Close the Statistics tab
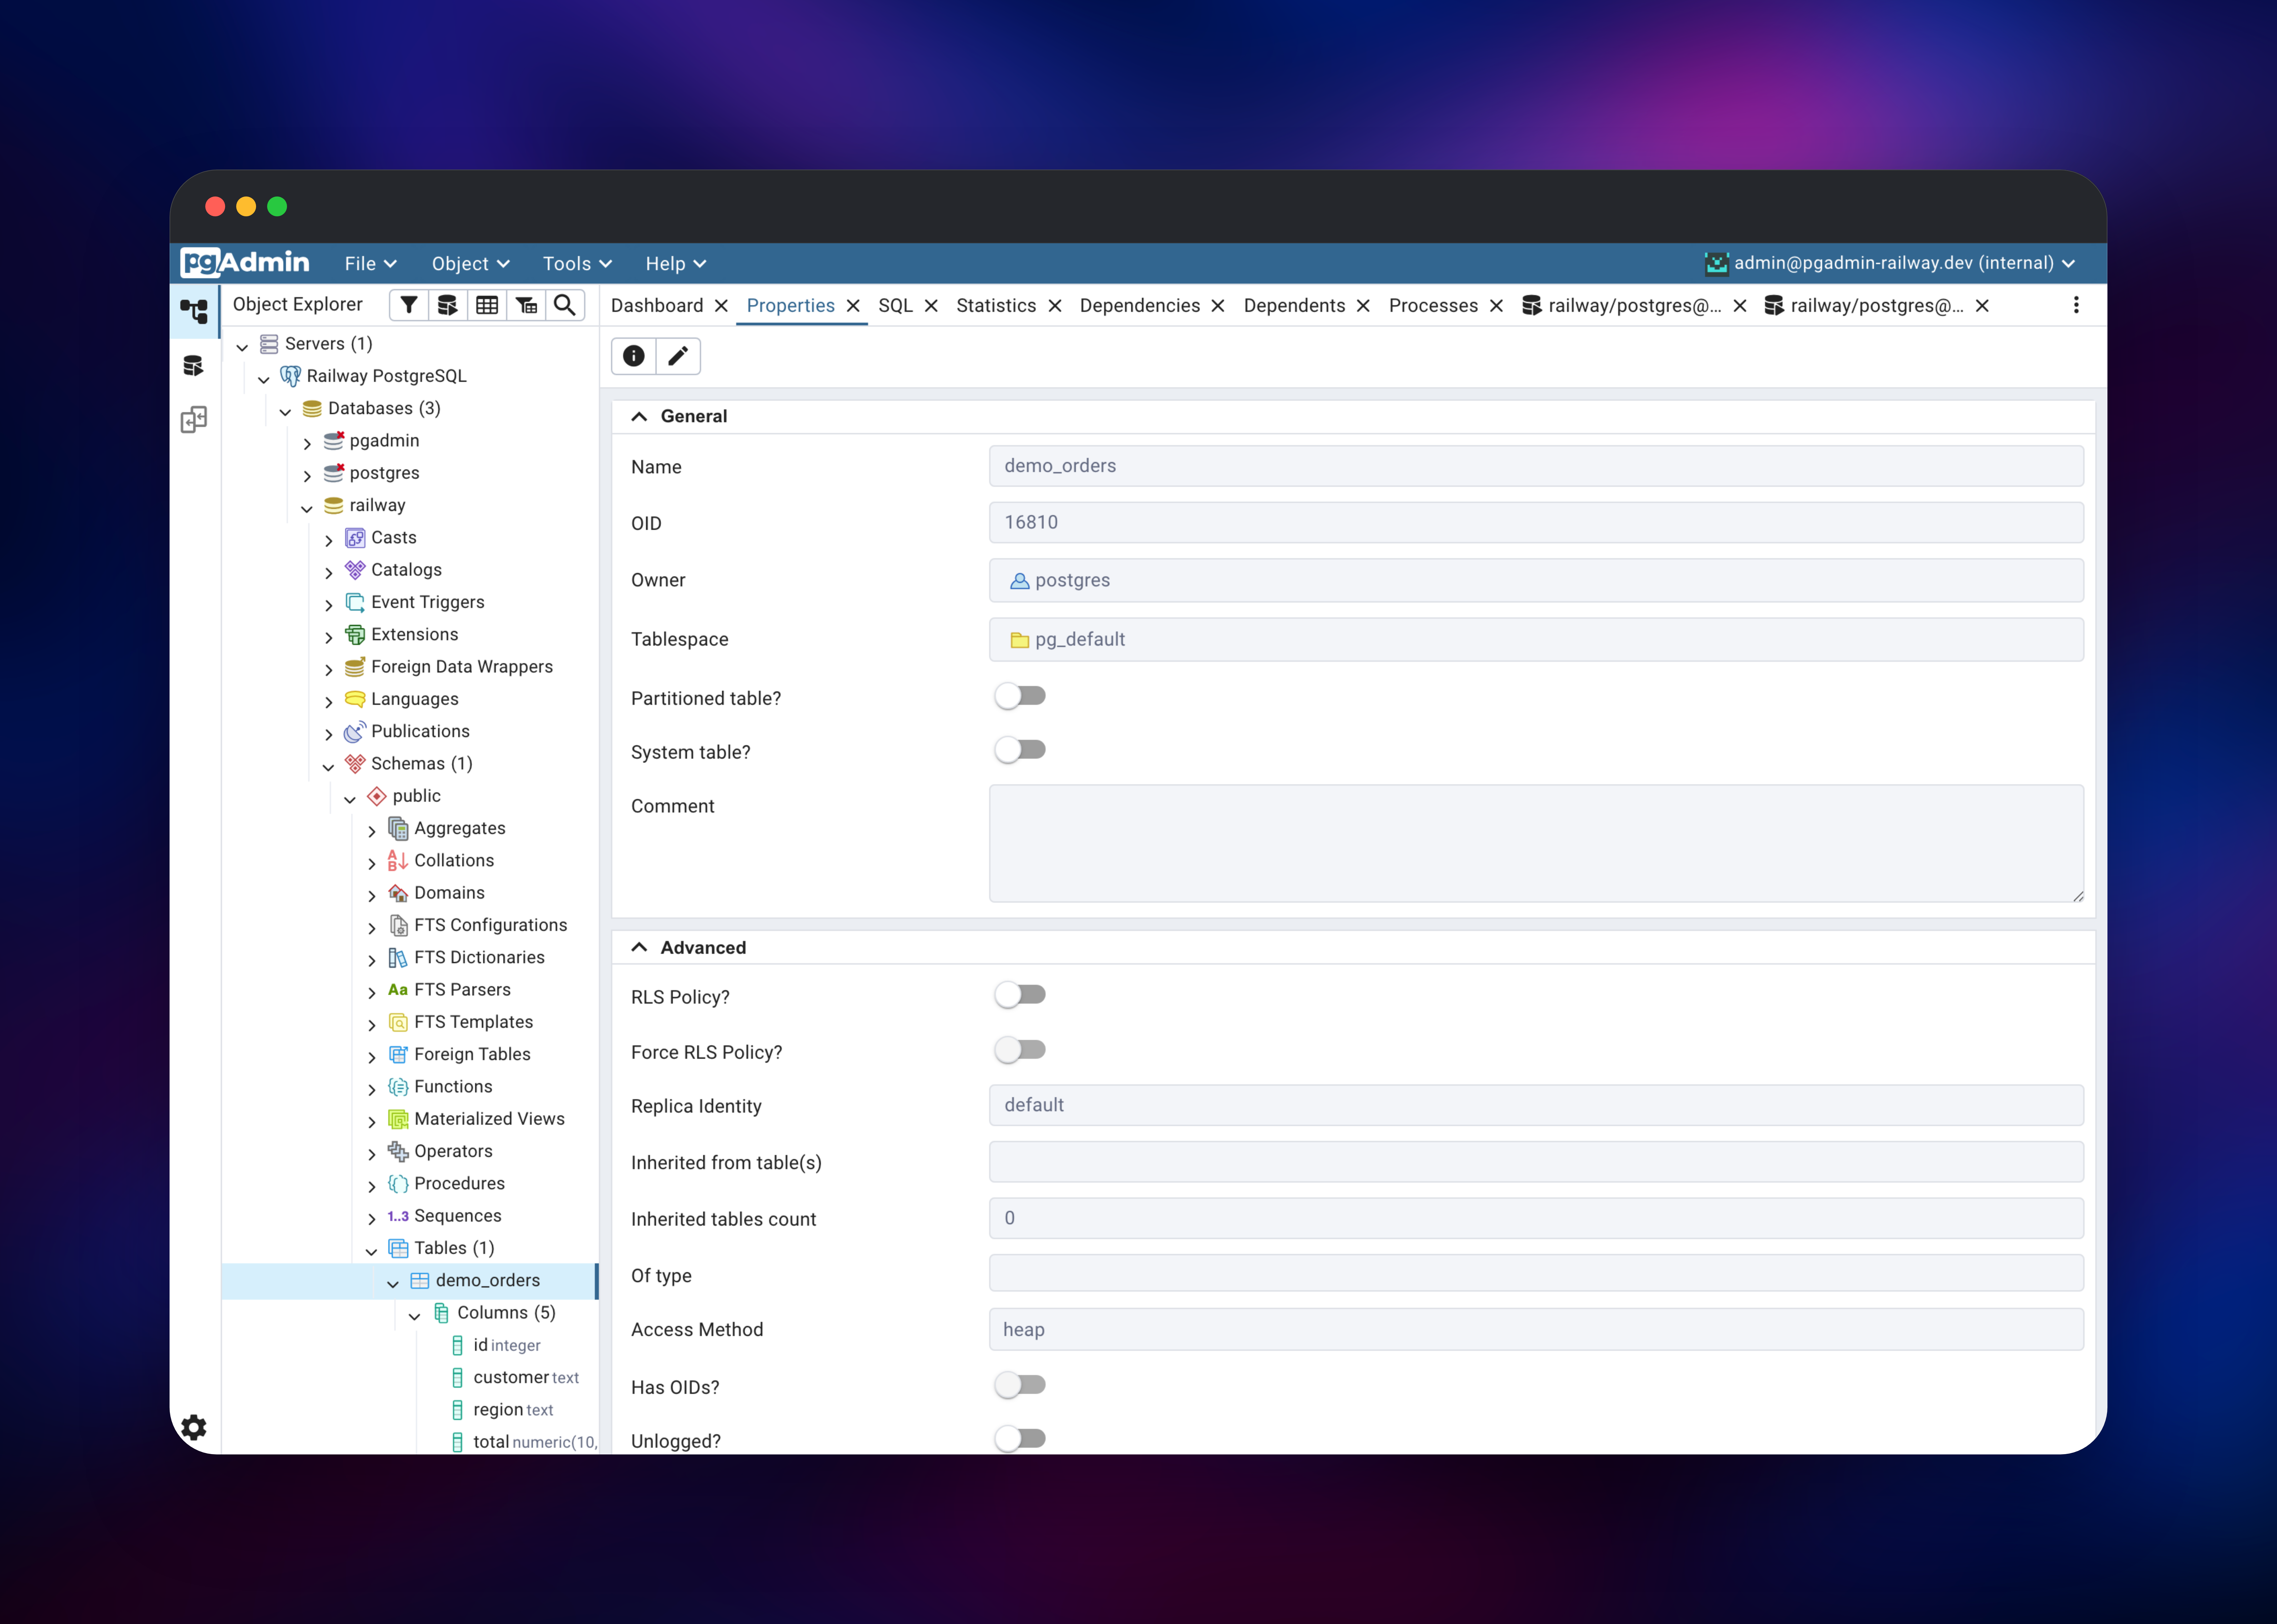The image size is (2277, 1624). 1055,306
